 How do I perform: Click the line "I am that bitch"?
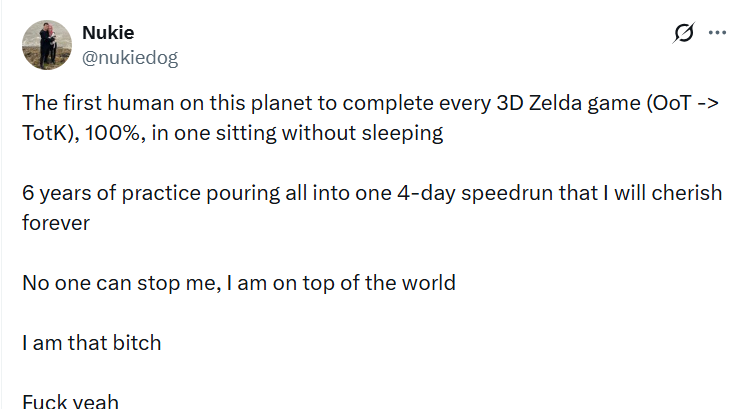pos(91,343)
